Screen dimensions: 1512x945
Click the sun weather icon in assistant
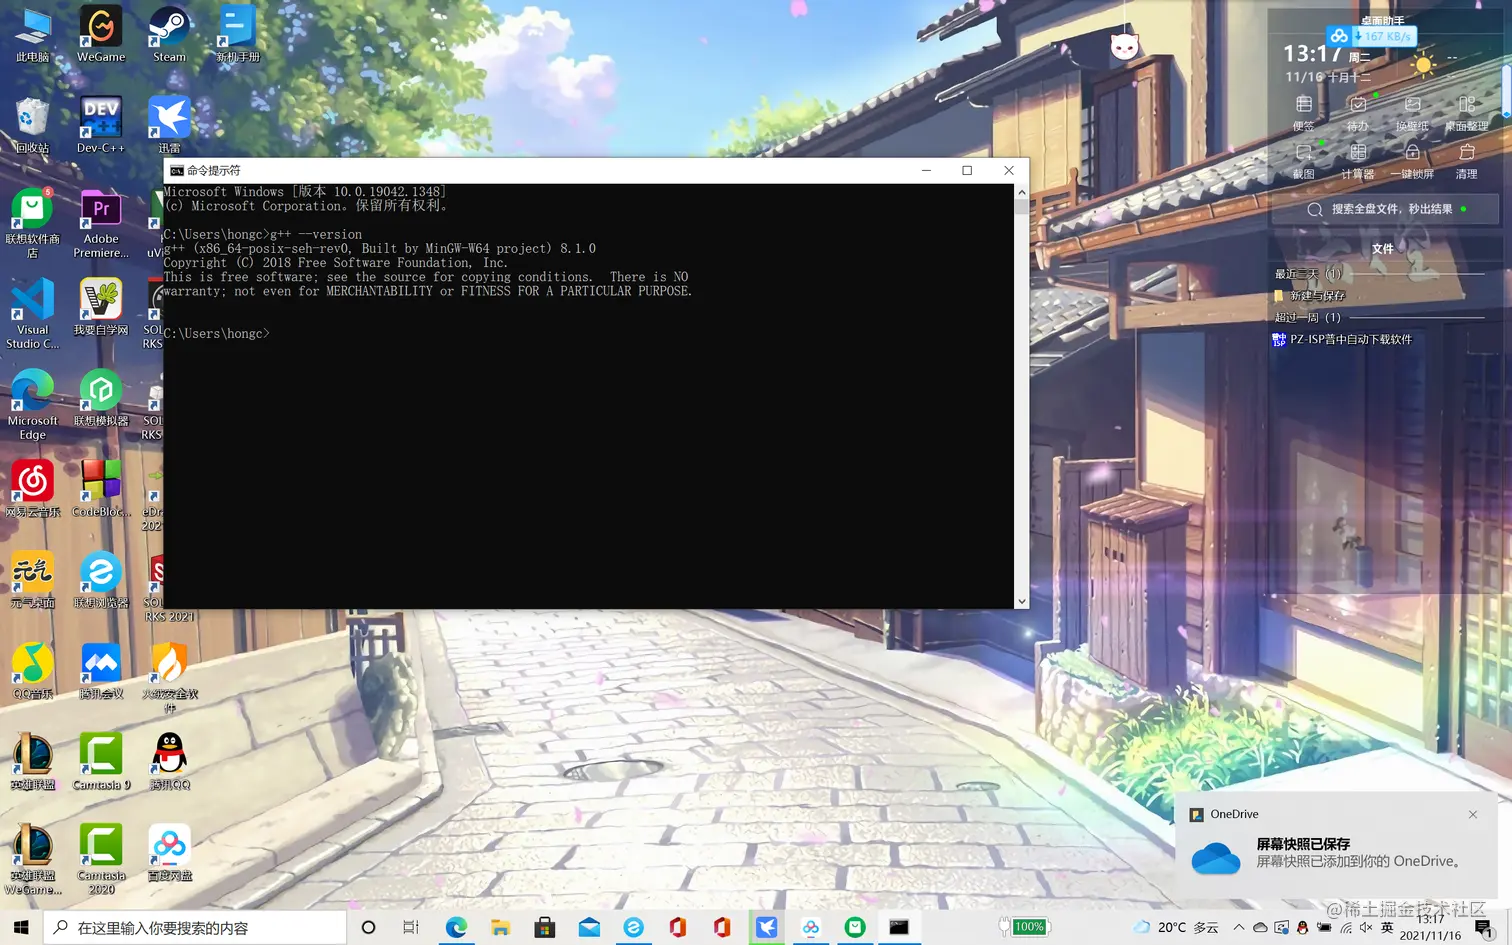coord(1423,66)
